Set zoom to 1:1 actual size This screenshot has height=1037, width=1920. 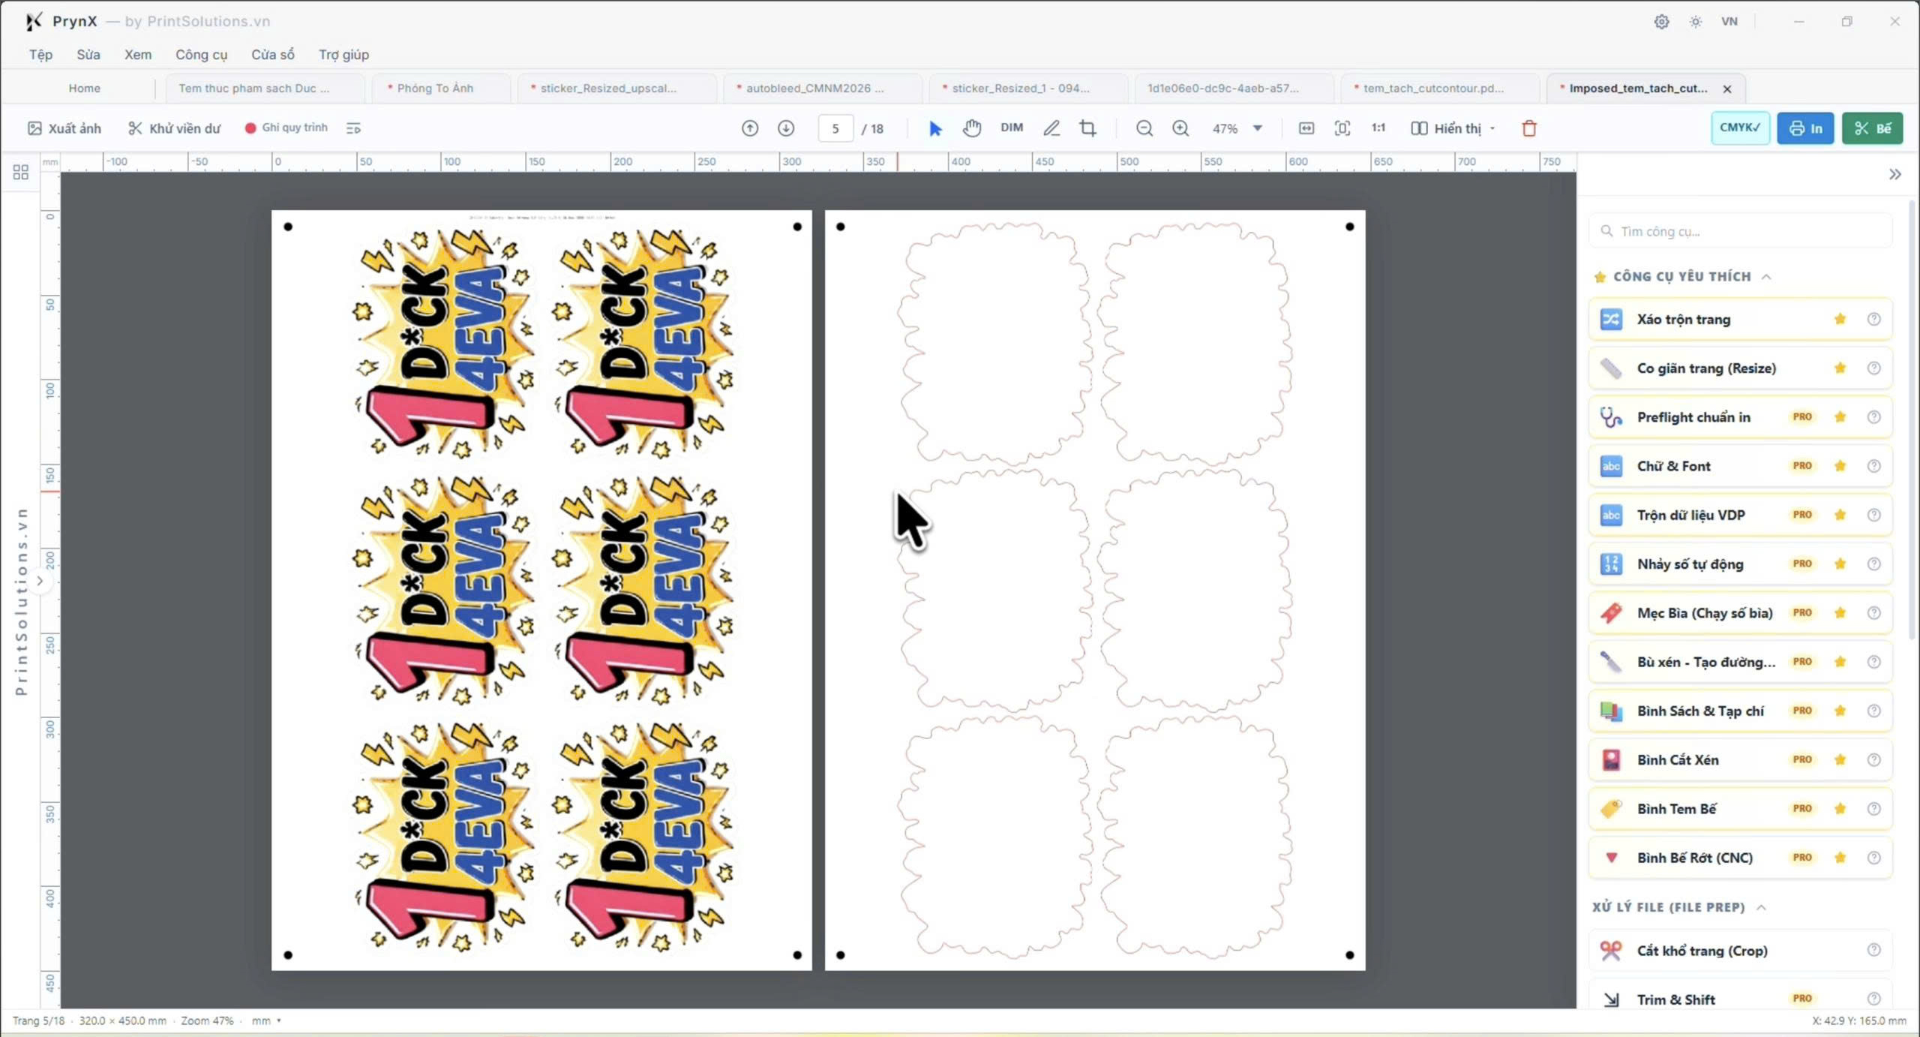(1379, 128)
